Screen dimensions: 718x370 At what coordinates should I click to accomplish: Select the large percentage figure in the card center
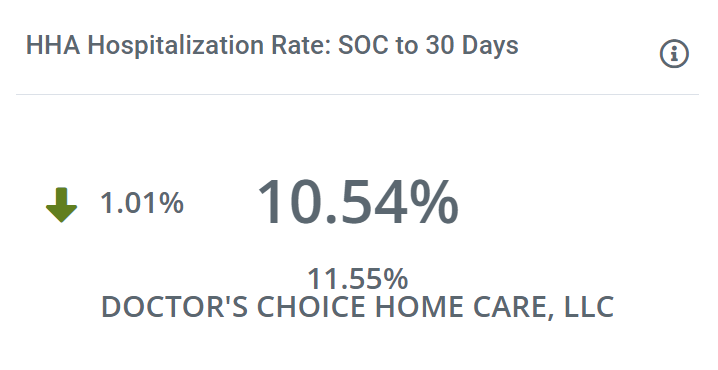tap(358, 202)
